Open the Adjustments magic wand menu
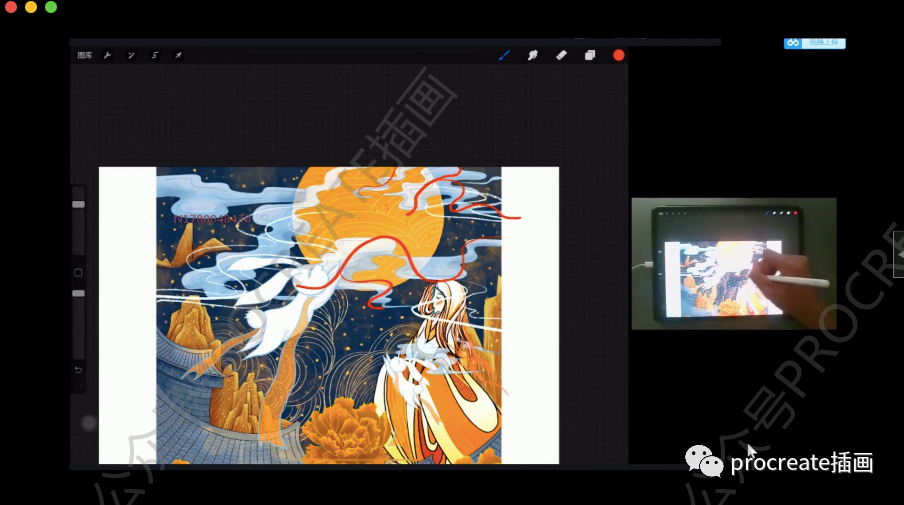This screenshot has width=904, height=505. [x=131, y=55]
